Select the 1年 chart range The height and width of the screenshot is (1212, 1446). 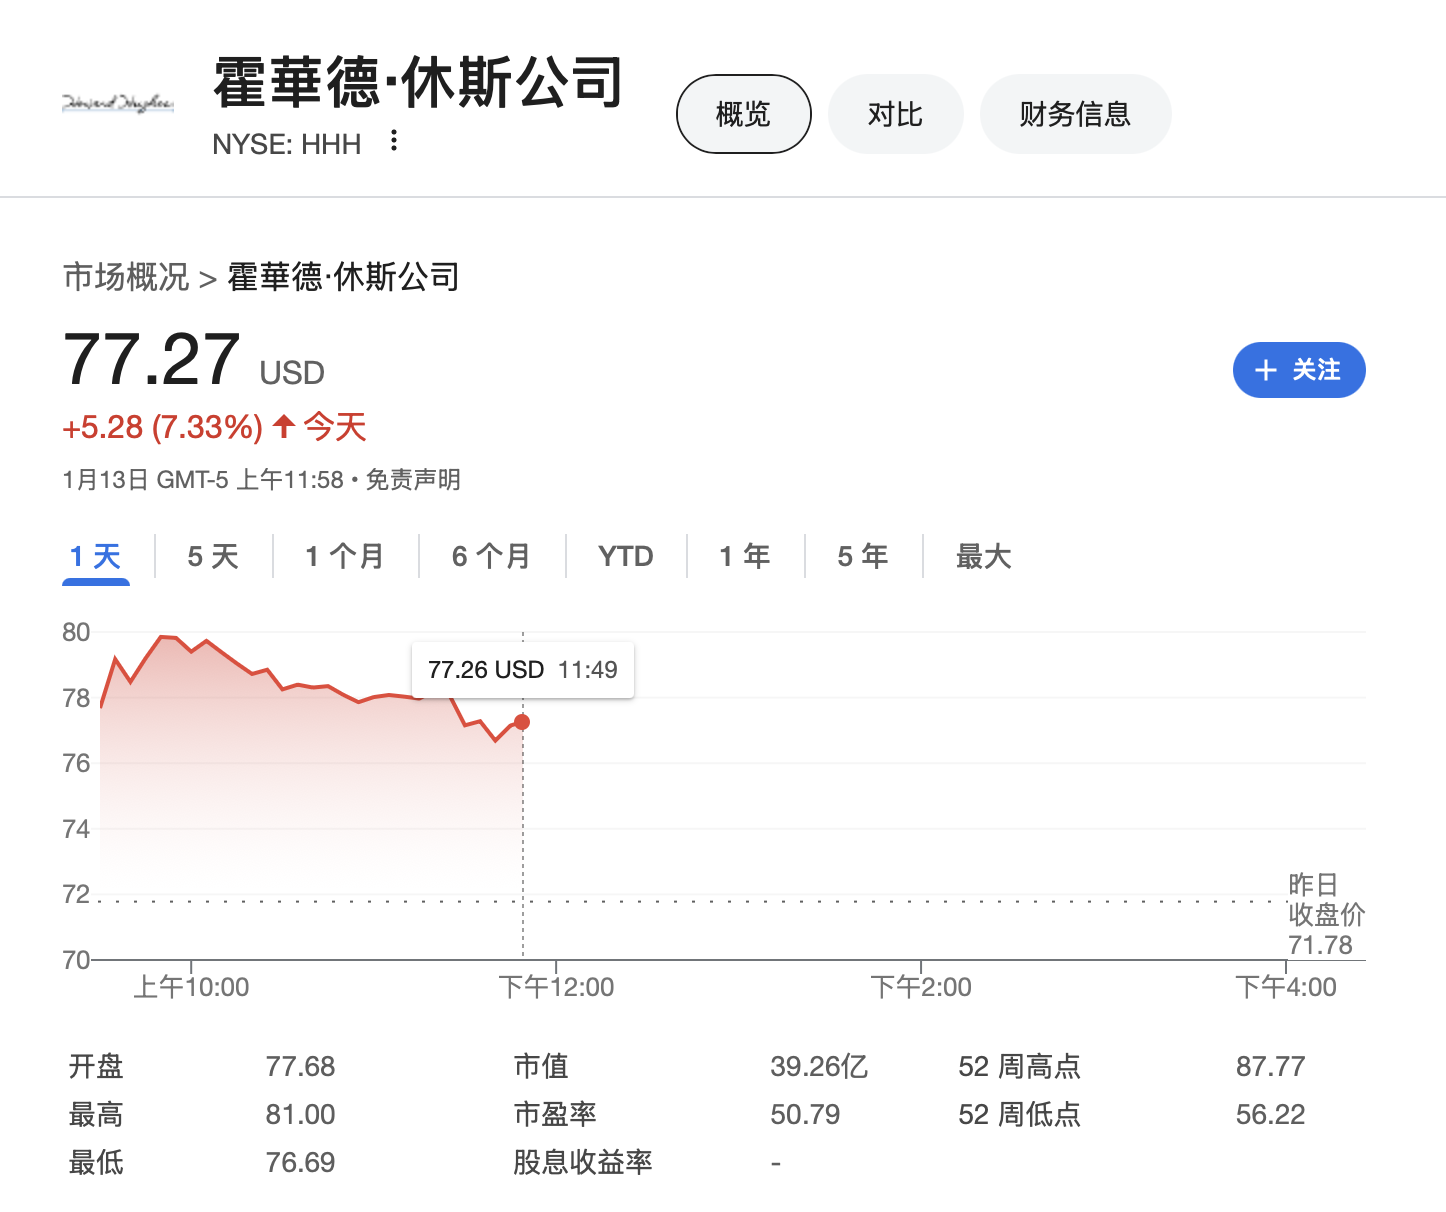coord(744,556)
